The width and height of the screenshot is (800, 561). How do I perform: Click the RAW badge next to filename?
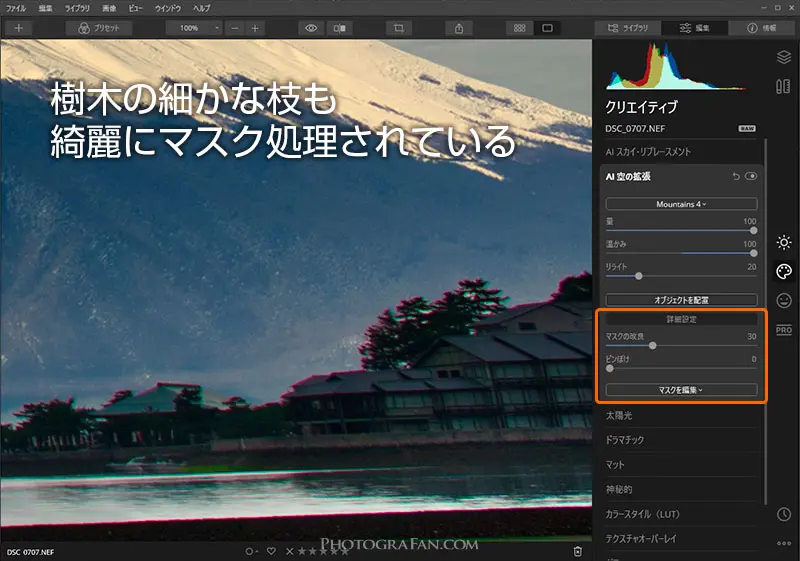747,129
